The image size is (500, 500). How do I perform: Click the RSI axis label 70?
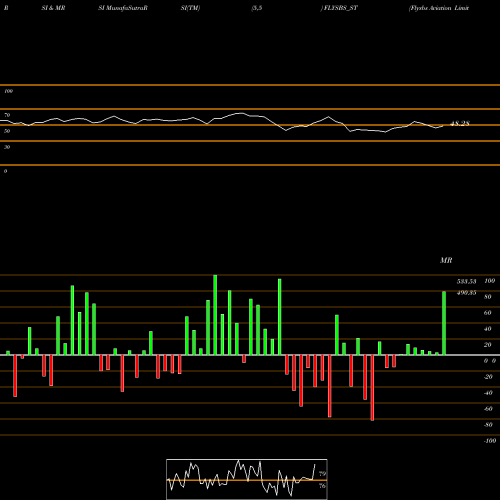click(7, 115)
